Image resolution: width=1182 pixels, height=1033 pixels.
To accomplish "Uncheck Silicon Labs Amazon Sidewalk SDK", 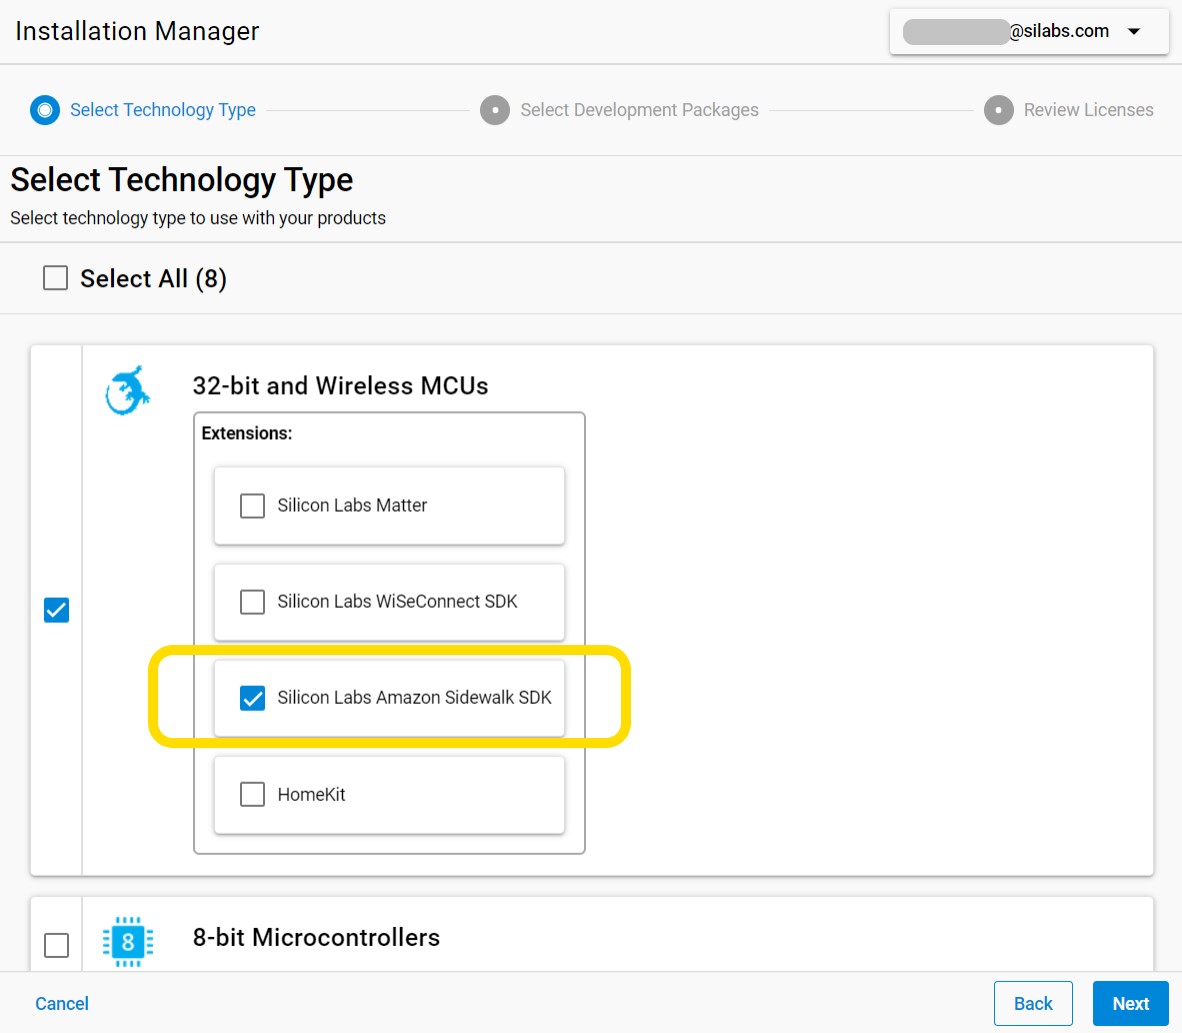I will pyautogui.click(x=253, y=698).
